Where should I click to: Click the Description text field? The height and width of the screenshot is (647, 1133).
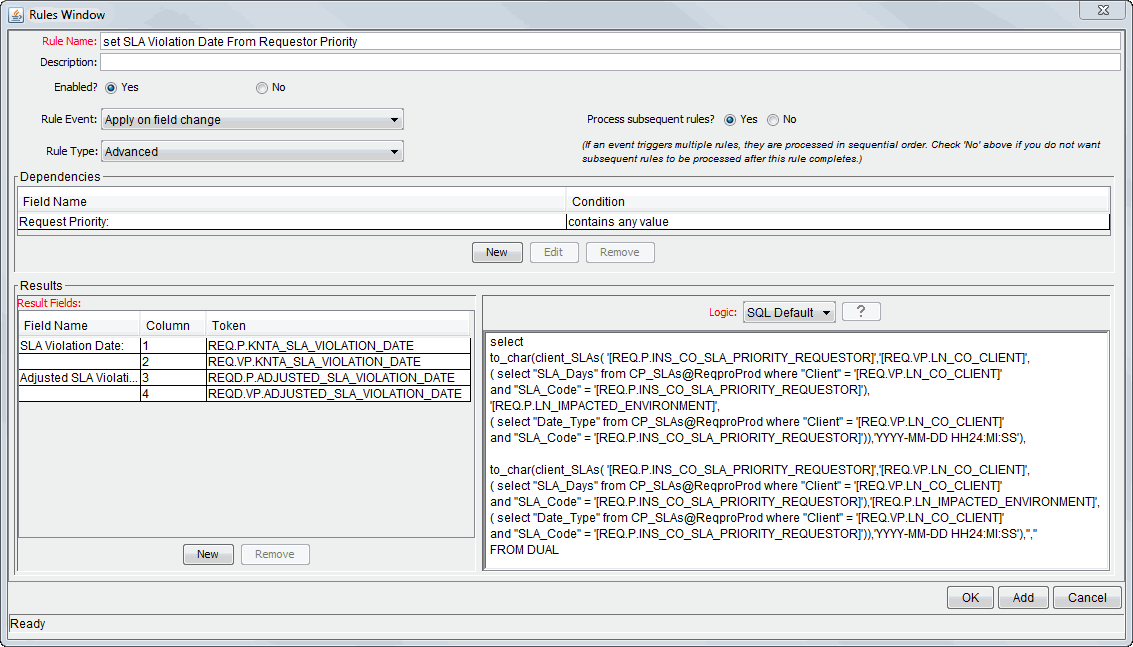pyautogui.click(x=610, y=63)
